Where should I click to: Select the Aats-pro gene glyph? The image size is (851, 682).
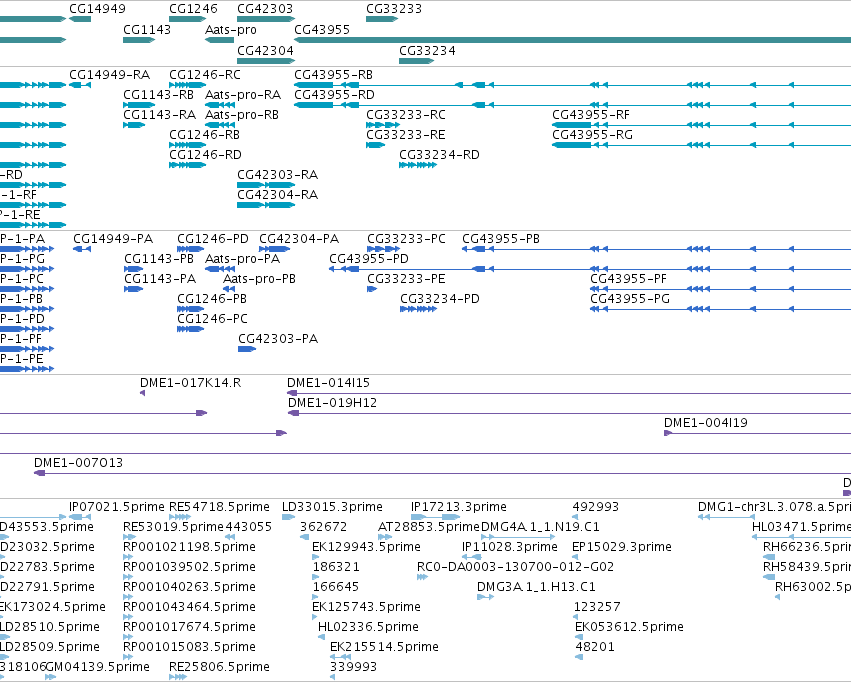[219, 40]
